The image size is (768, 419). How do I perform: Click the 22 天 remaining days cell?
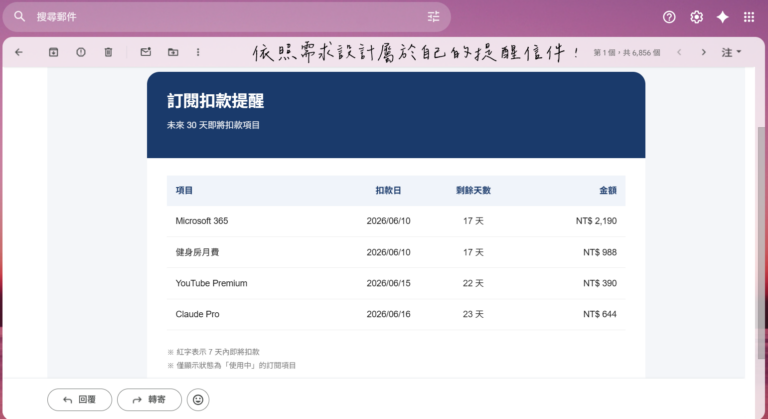473,283
